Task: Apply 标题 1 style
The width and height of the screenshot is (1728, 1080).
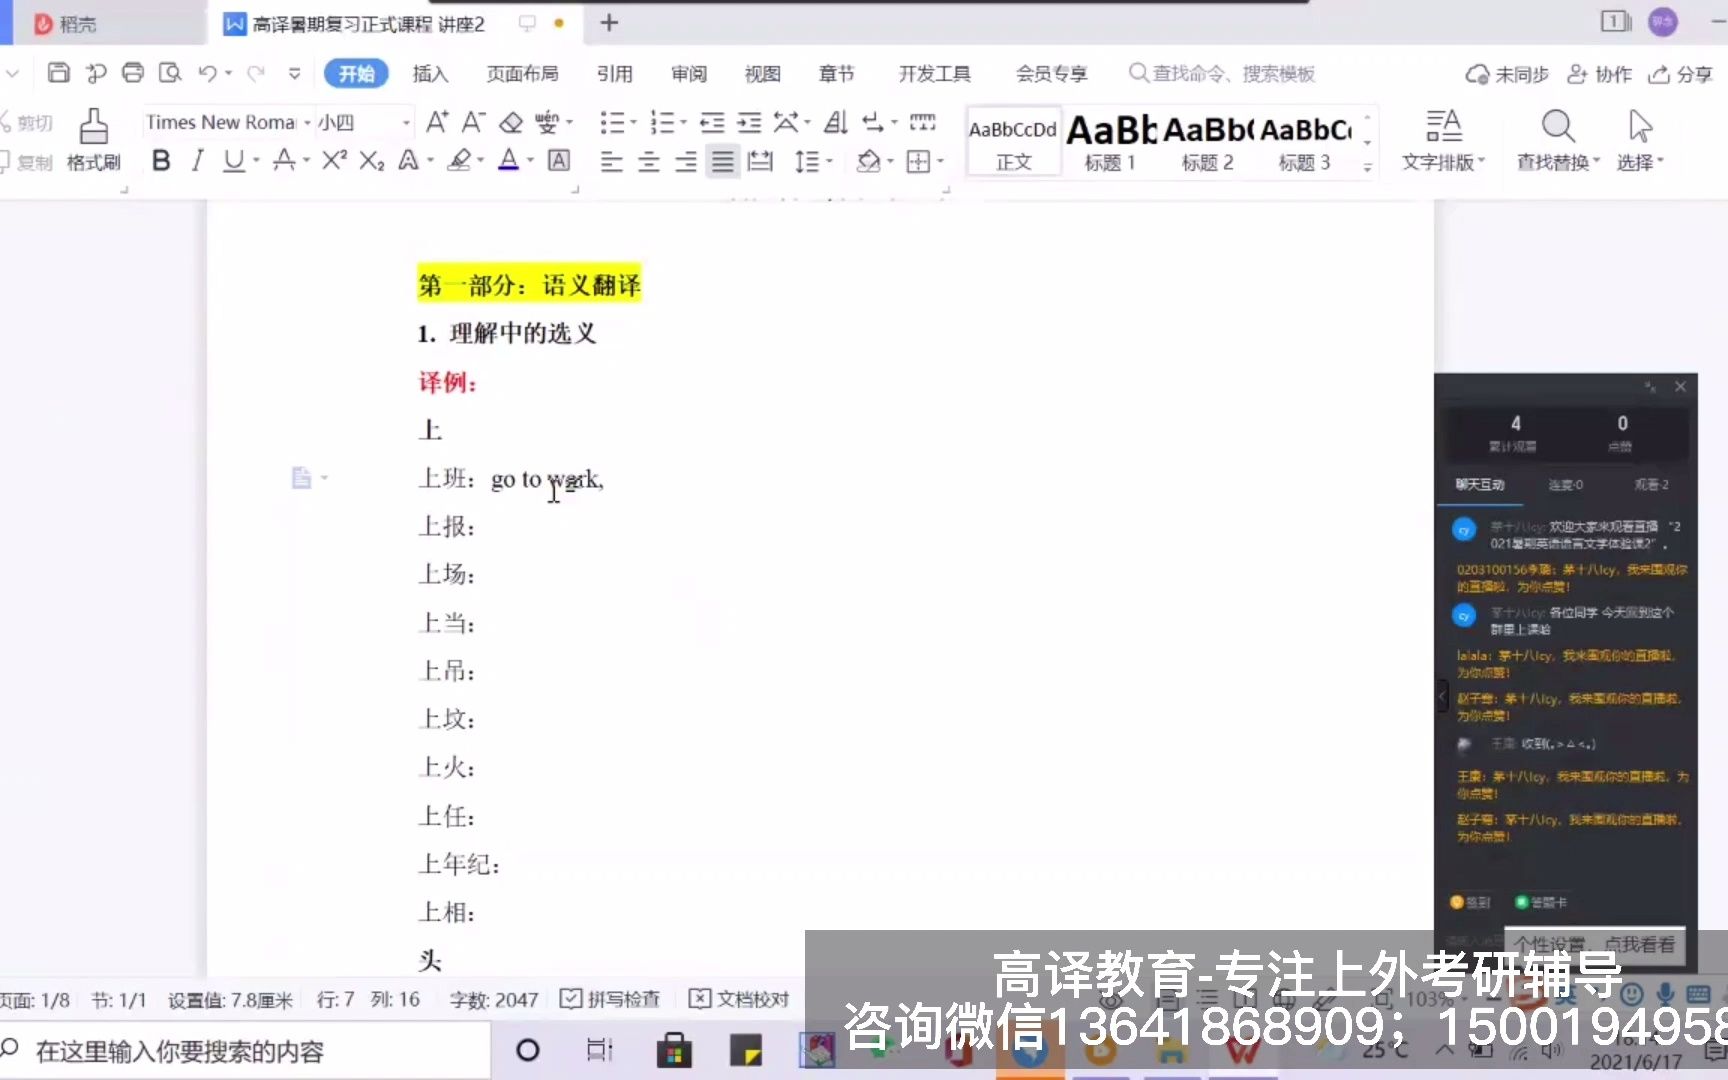Action: click(x=1110, y=141)
